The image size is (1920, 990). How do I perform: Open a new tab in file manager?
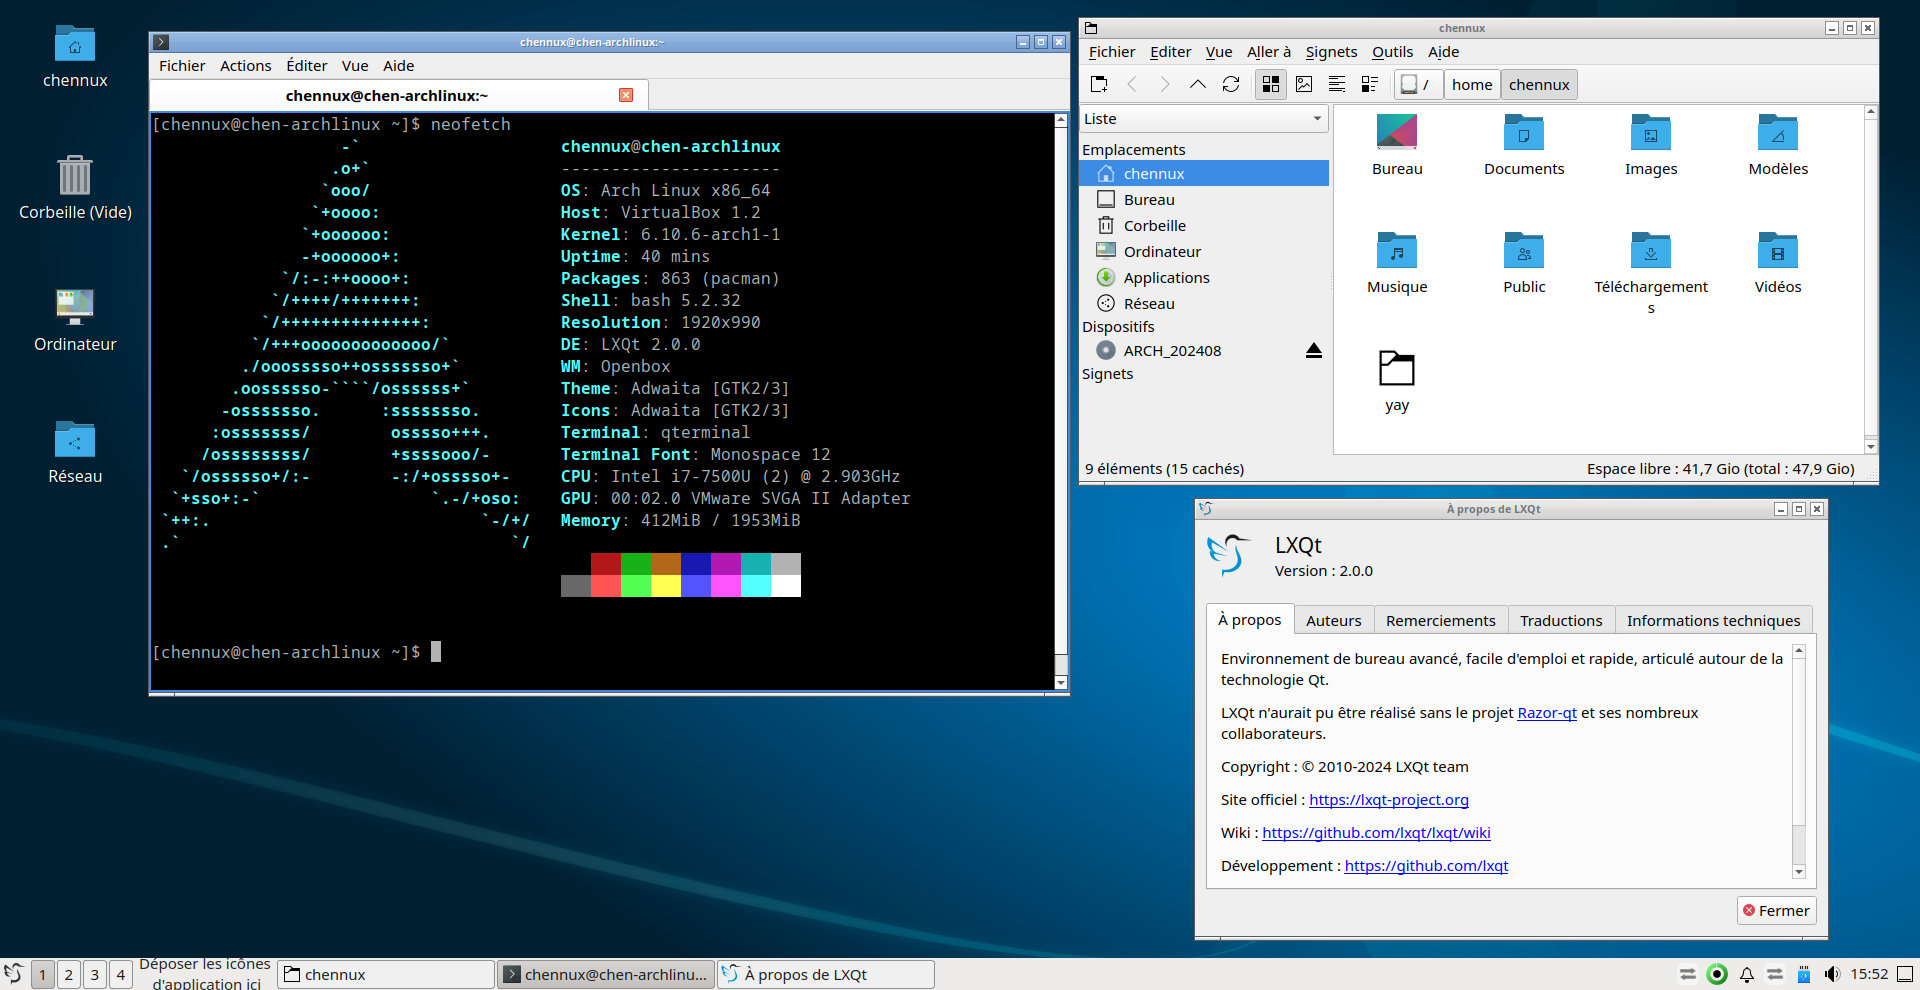[1099, 85]
